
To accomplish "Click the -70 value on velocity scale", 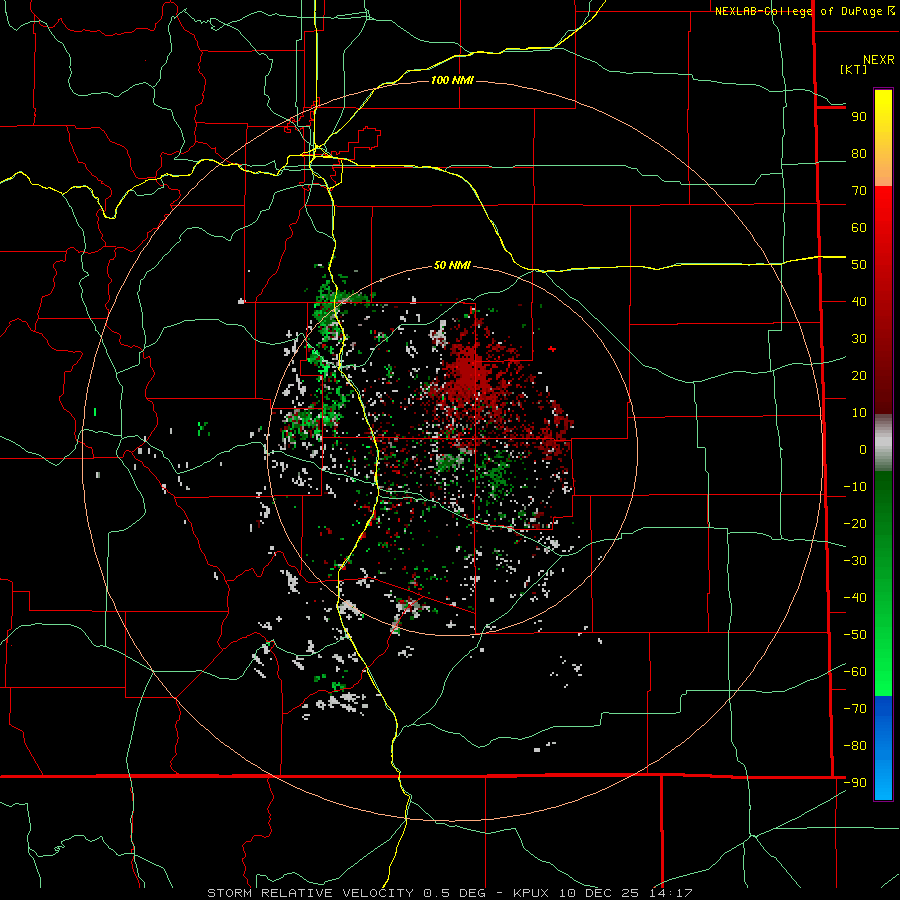I will point(855,709).
